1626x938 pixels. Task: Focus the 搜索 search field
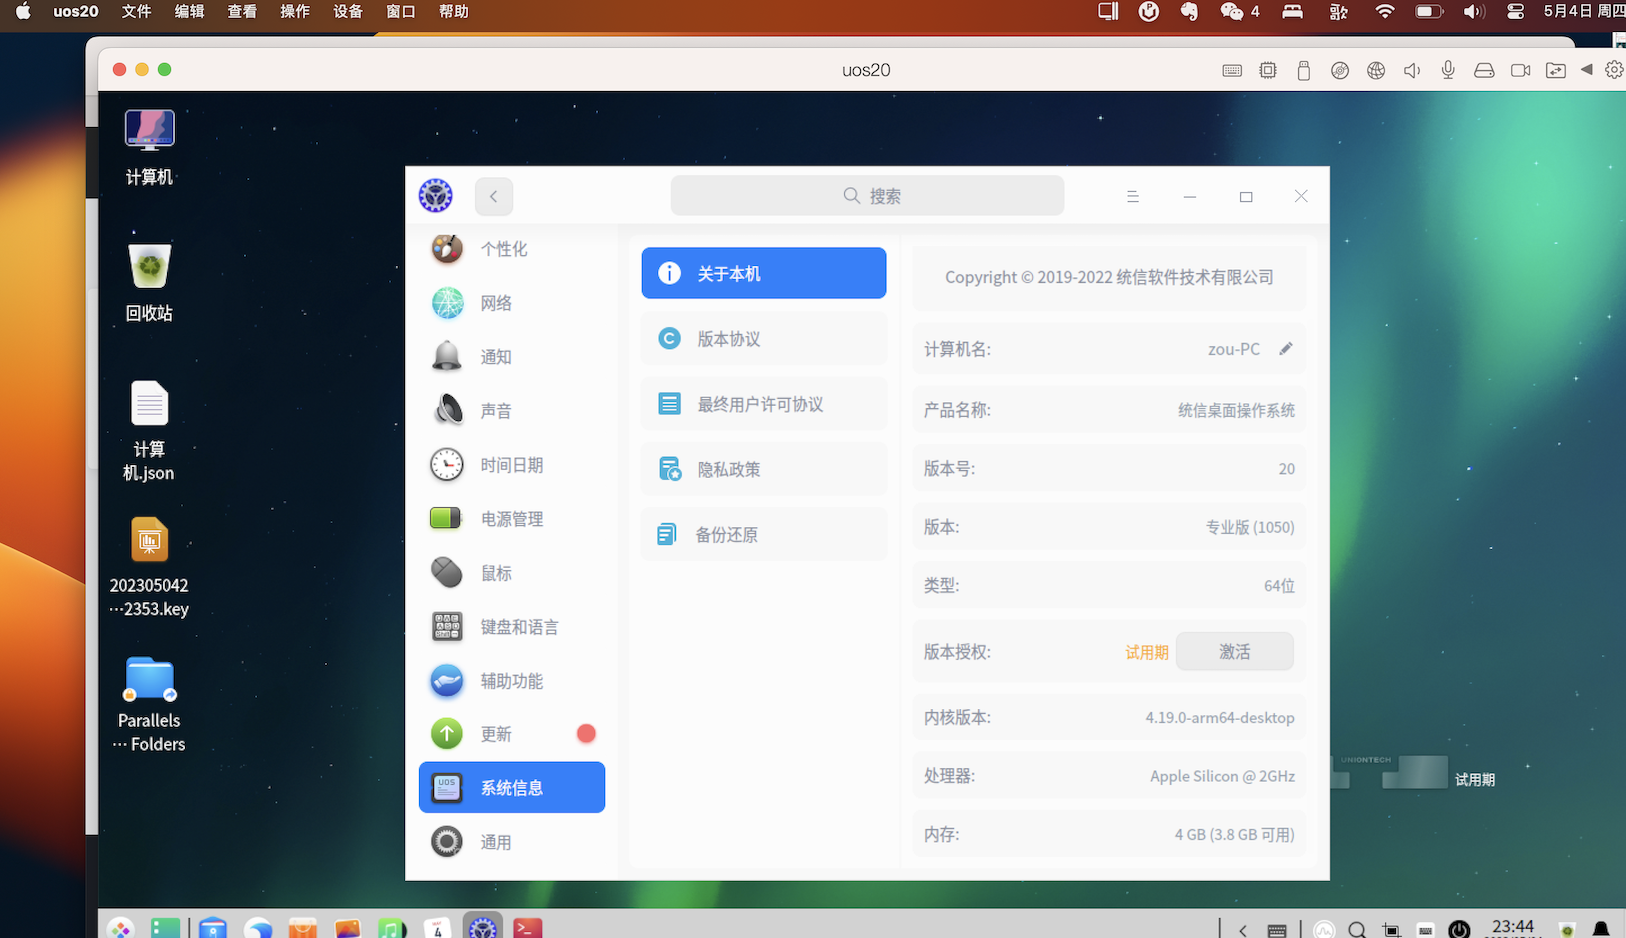point(867,196)
